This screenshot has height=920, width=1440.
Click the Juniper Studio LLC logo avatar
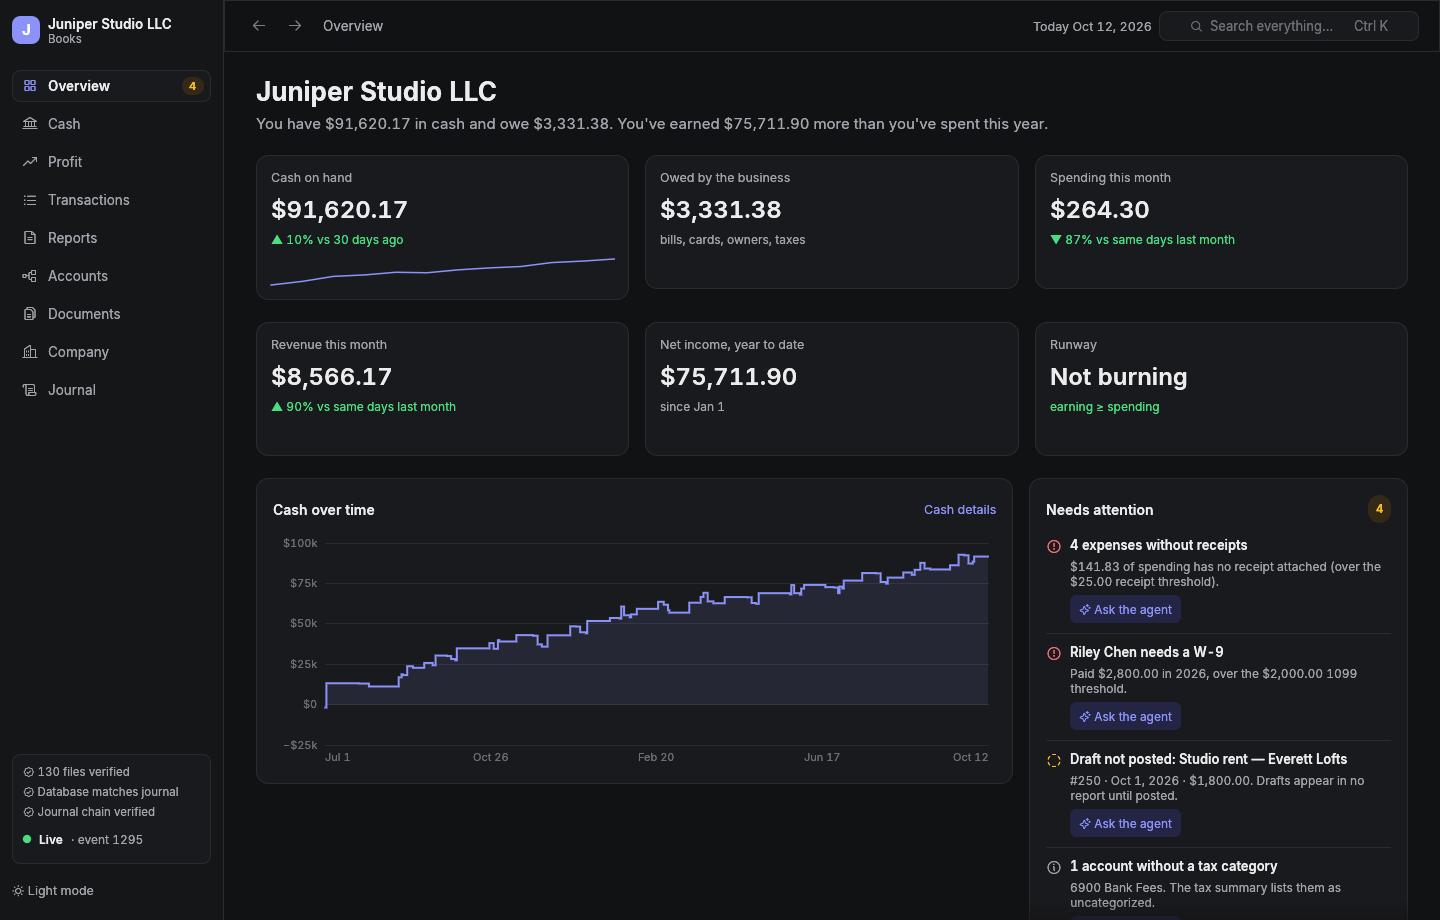click(x=26, y=30)
